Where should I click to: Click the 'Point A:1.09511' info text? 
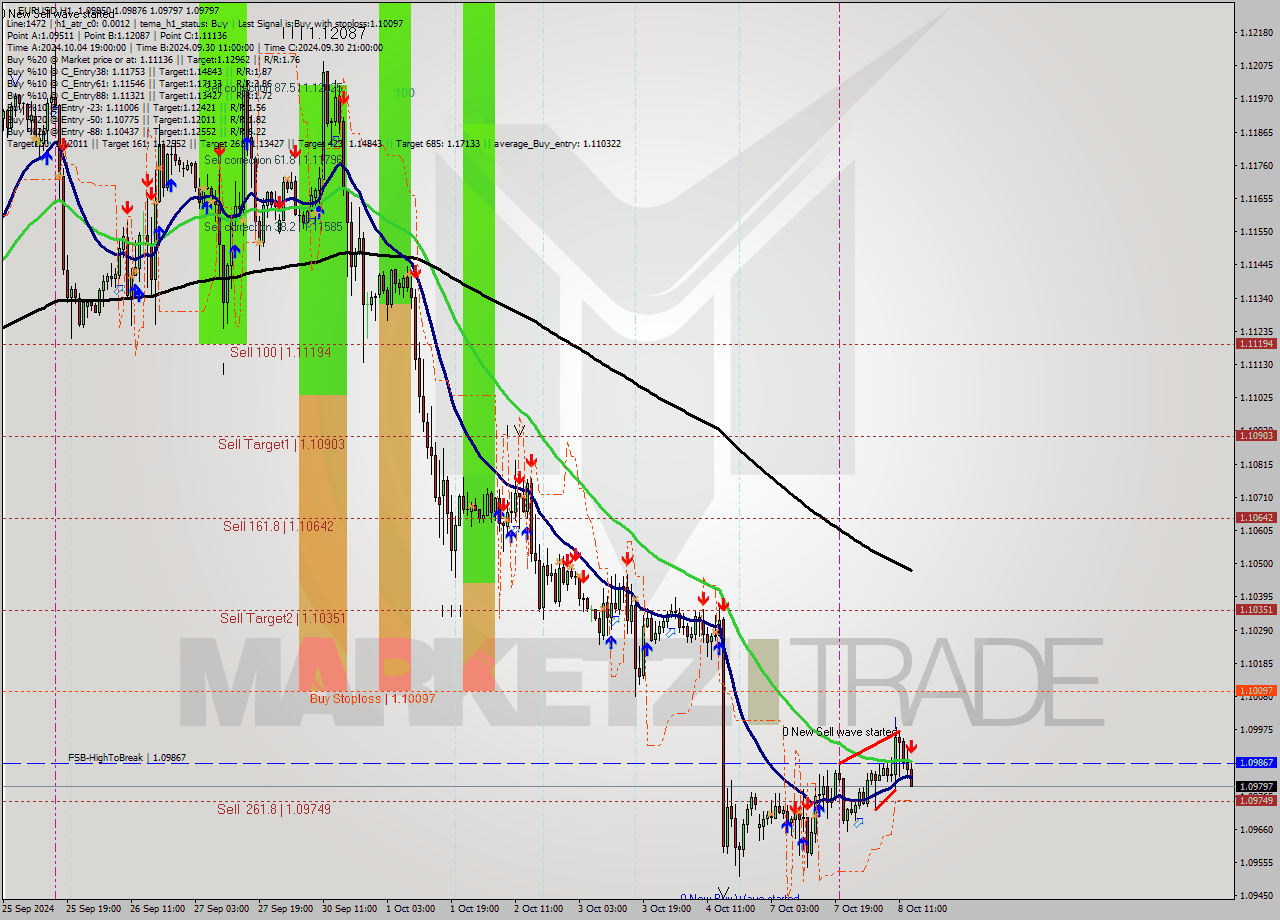coord(39,35)
